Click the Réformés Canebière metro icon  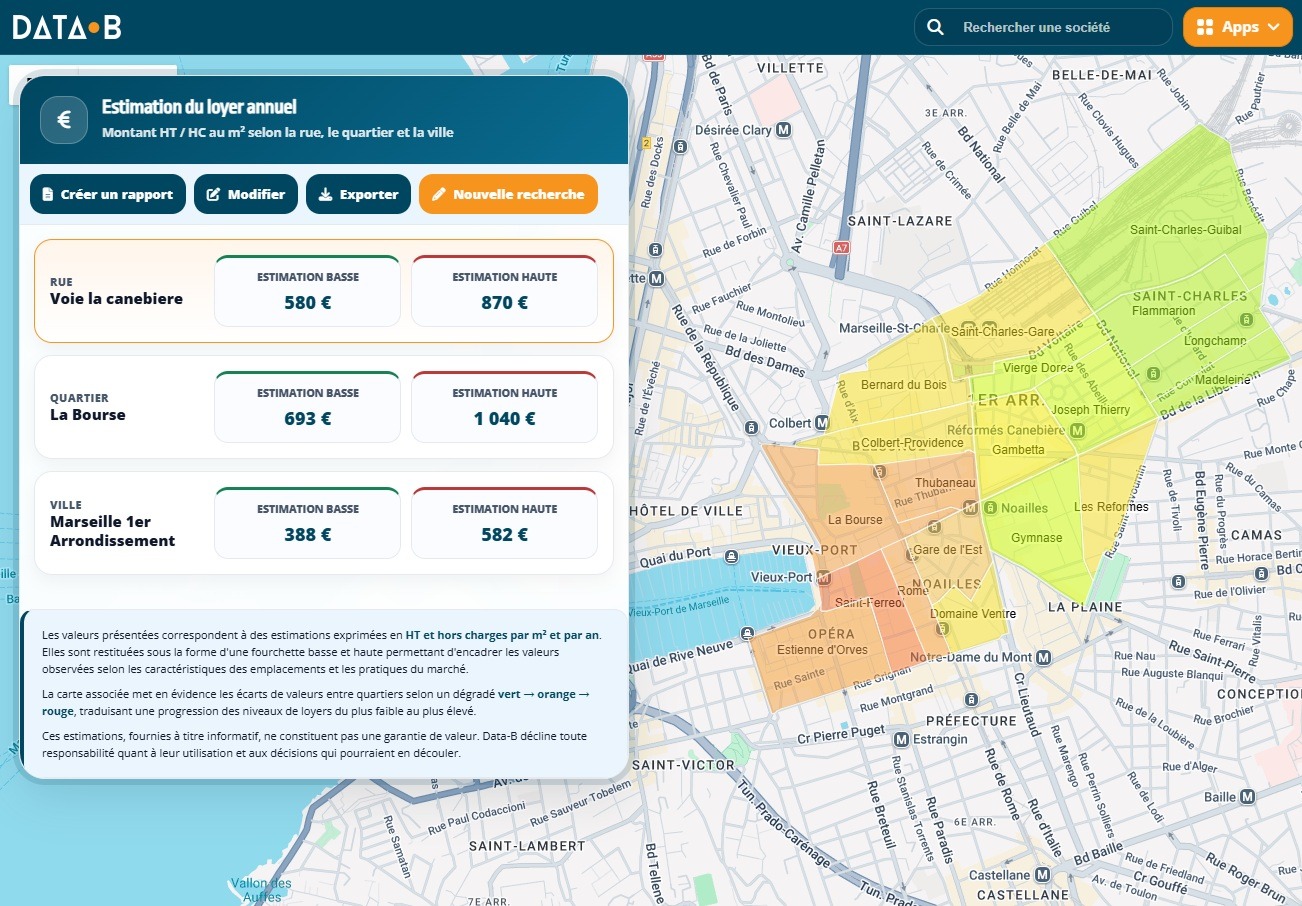pos(1077,430)
